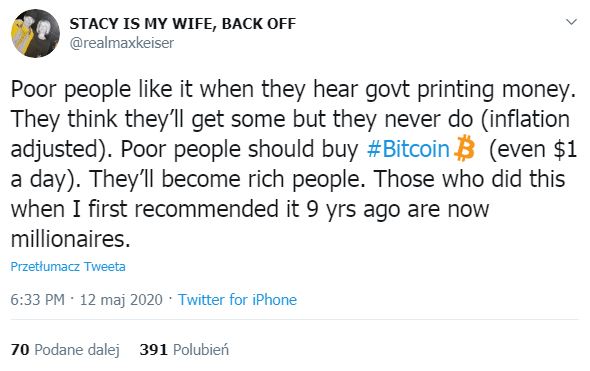Click the 'Polubień' label
The height and width of the screenshot is (371, 590).
[201, 350]
